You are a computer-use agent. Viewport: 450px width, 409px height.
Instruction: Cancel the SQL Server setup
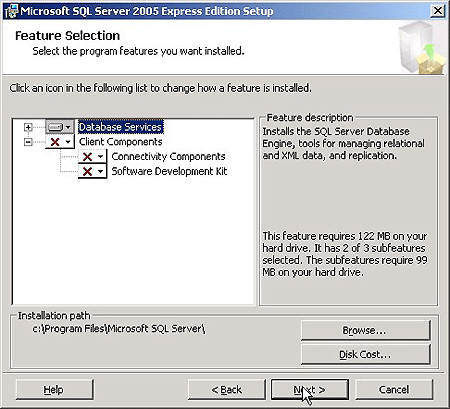[394, 389]
